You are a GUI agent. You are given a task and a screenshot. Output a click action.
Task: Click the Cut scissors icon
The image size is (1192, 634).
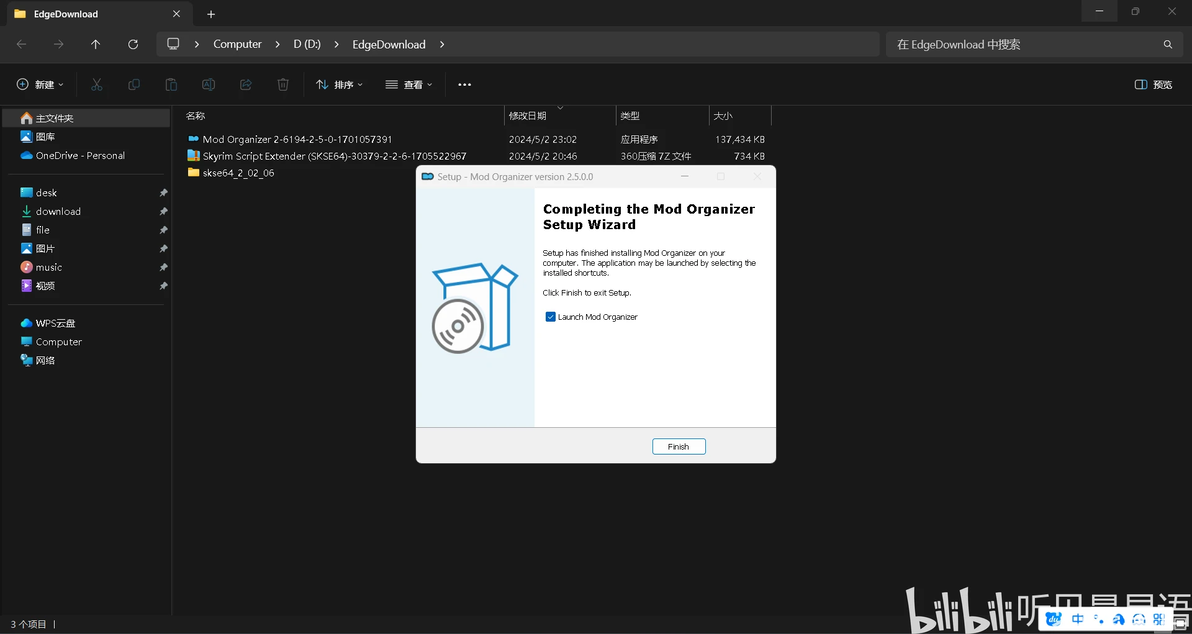click(x=97, y=84)
